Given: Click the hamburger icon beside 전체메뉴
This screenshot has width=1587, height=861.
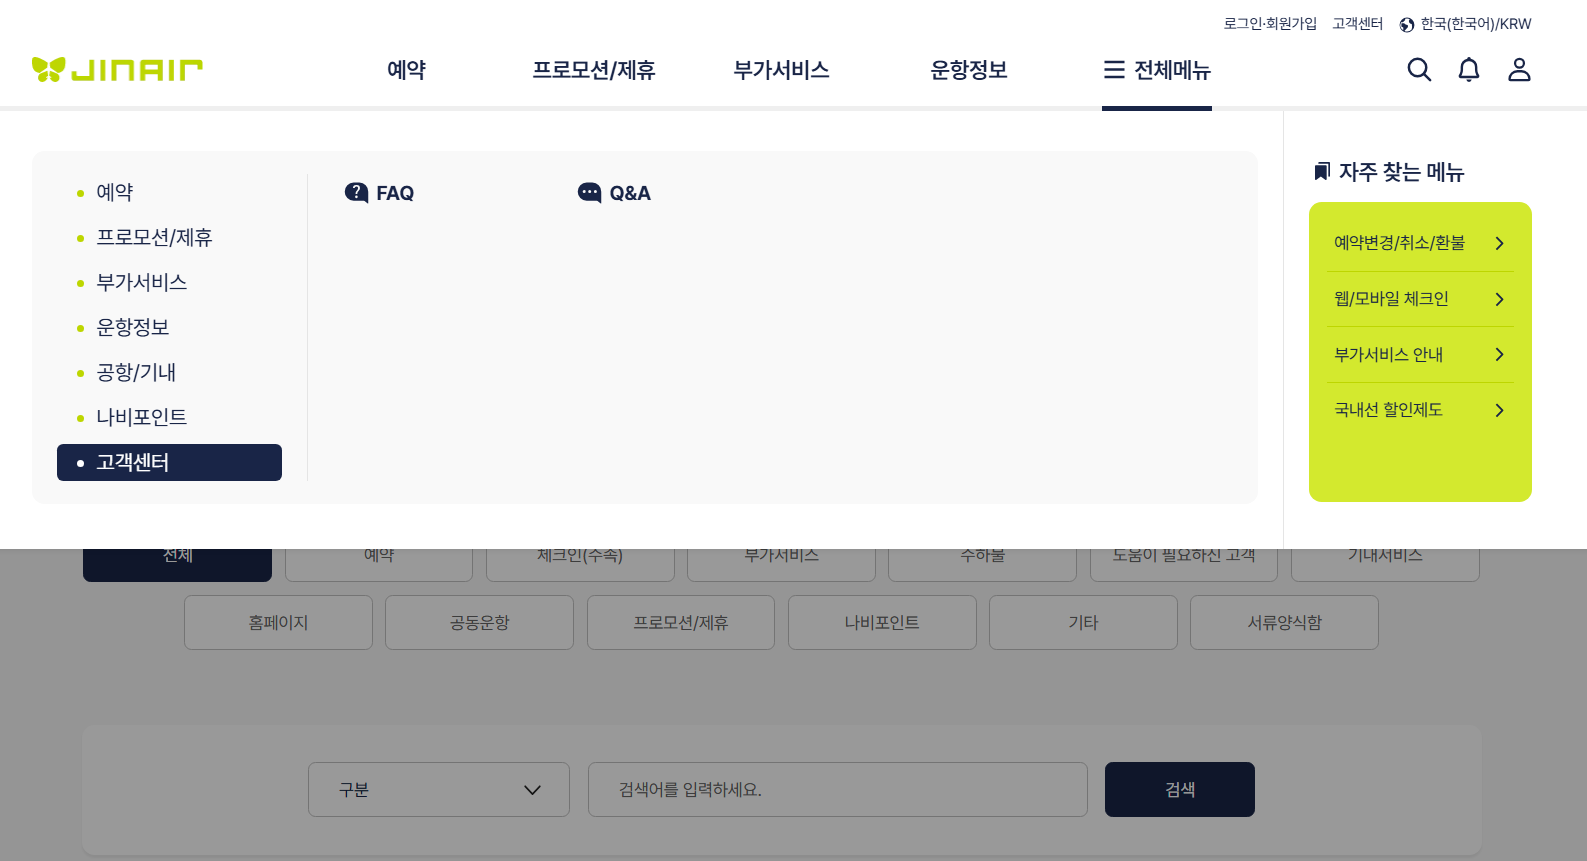Looking at the screenshot, I should click(x=1114, y=70).
